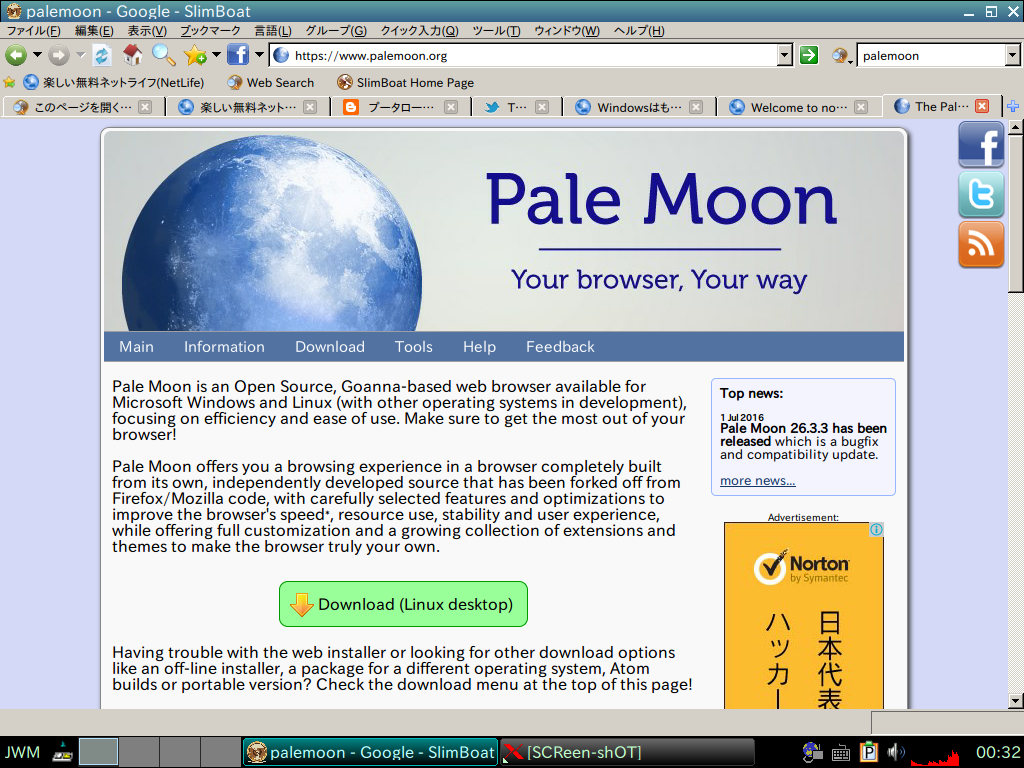Open the Feedback nav item

[560, 347]
